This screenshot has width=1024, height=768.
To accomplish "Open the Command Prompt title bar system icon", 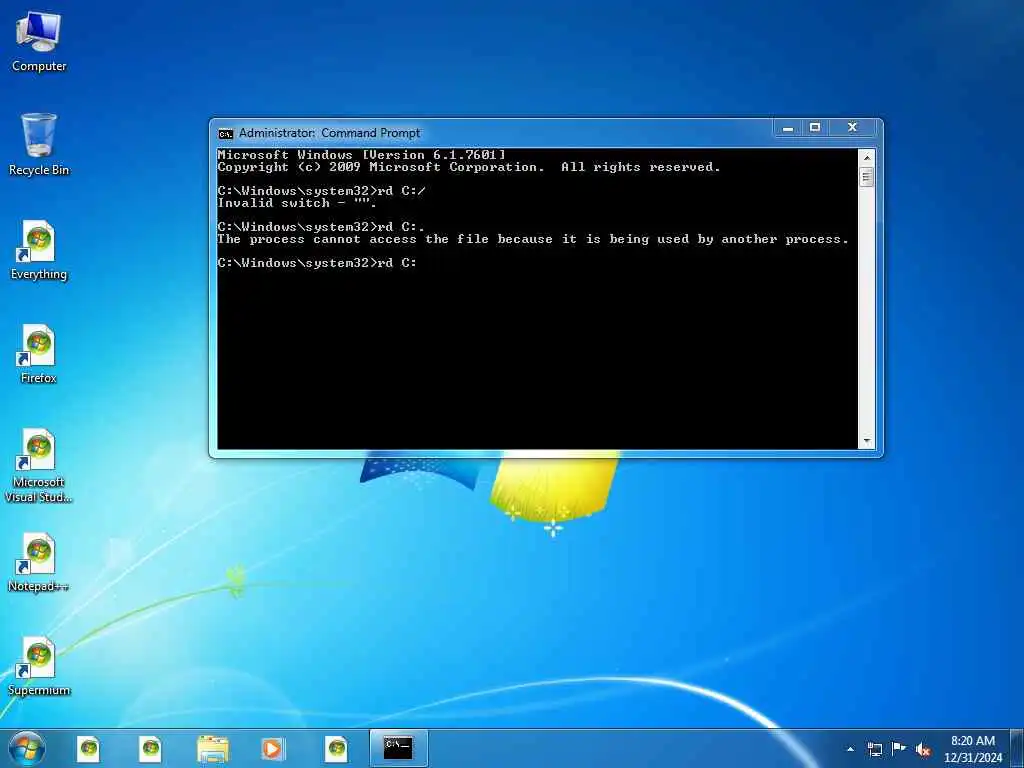I will click(x=225, y=133).
